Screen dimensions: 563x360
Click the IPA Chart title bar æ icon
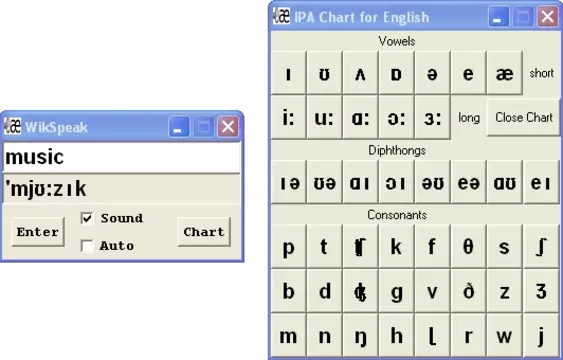[281, 16]
